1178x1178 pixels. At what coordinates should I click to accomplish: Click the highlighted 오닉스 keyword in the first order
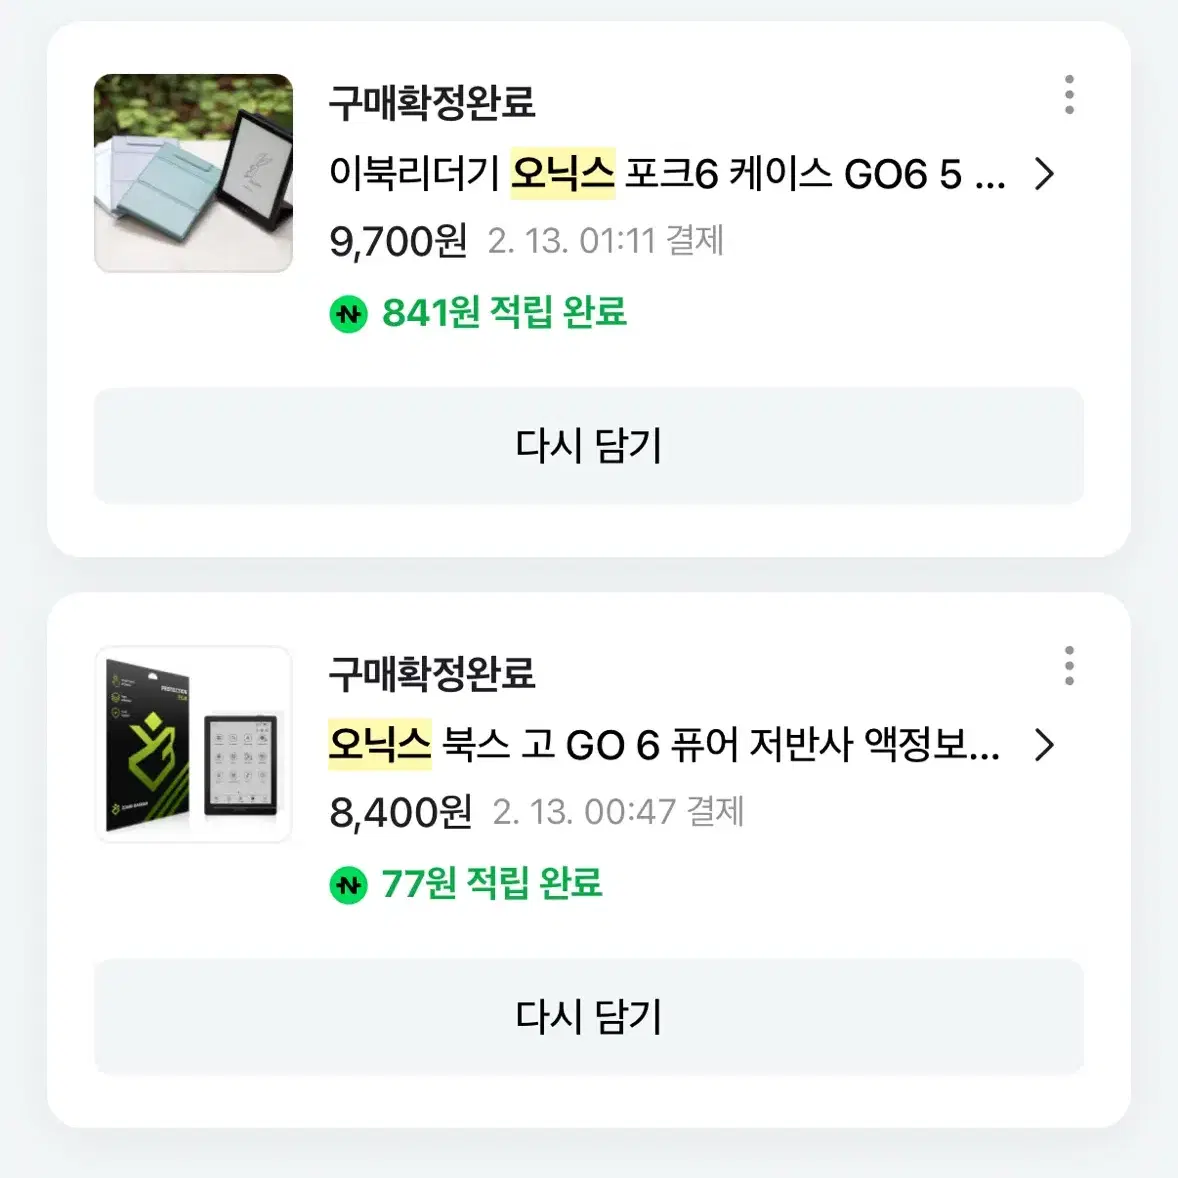tap(562, 173)
